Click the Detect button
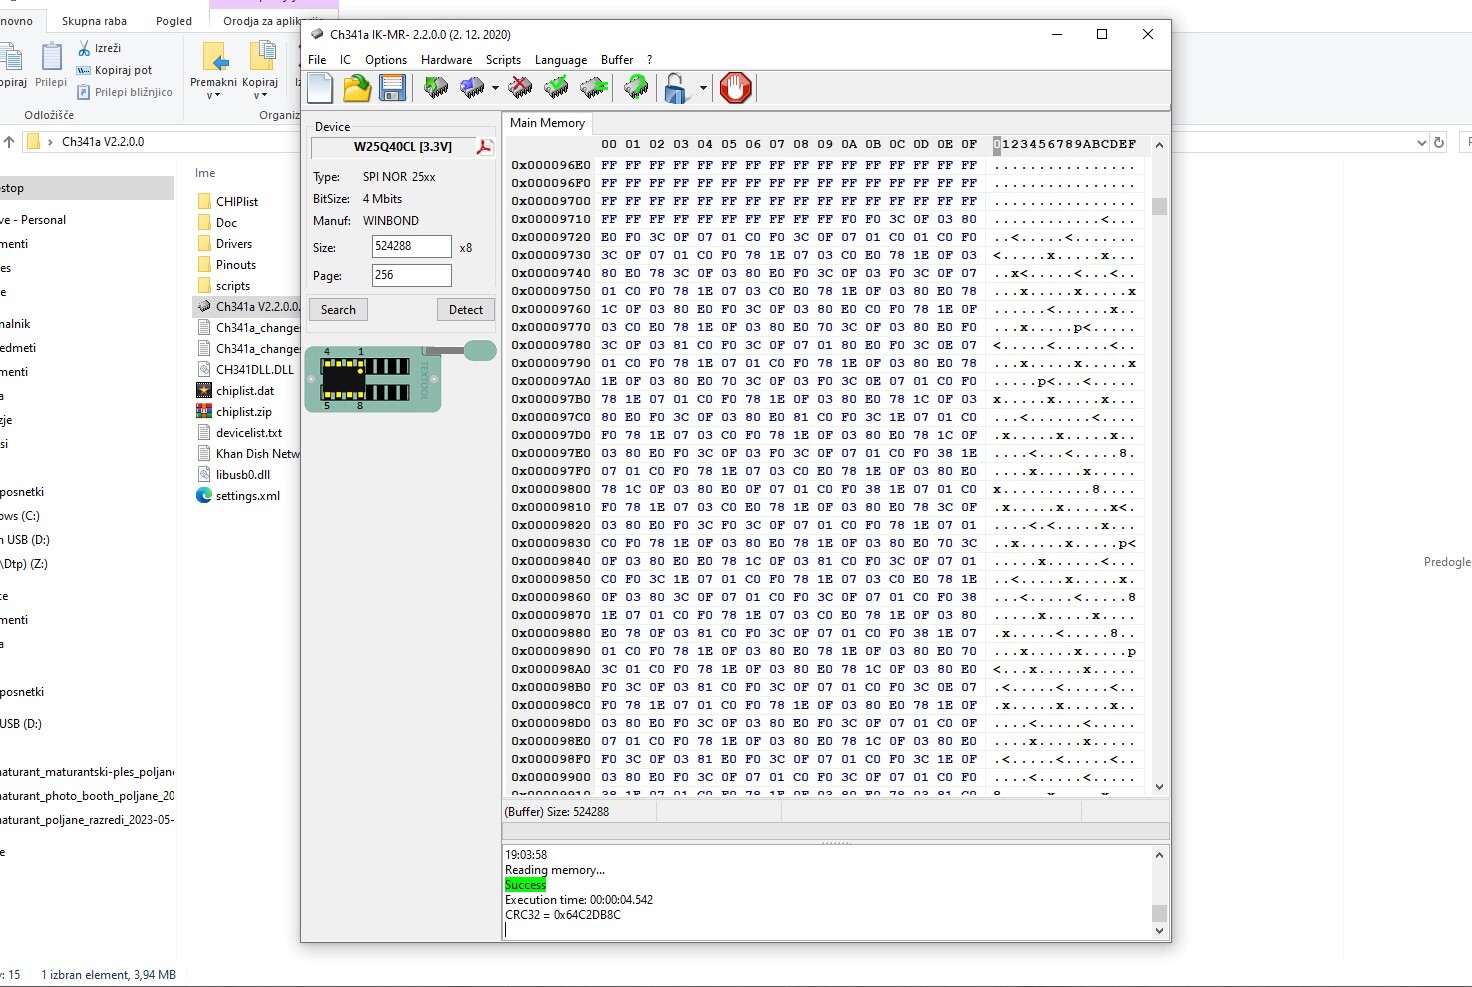This screenshot has height=987, width=1472. coord(465,310)
